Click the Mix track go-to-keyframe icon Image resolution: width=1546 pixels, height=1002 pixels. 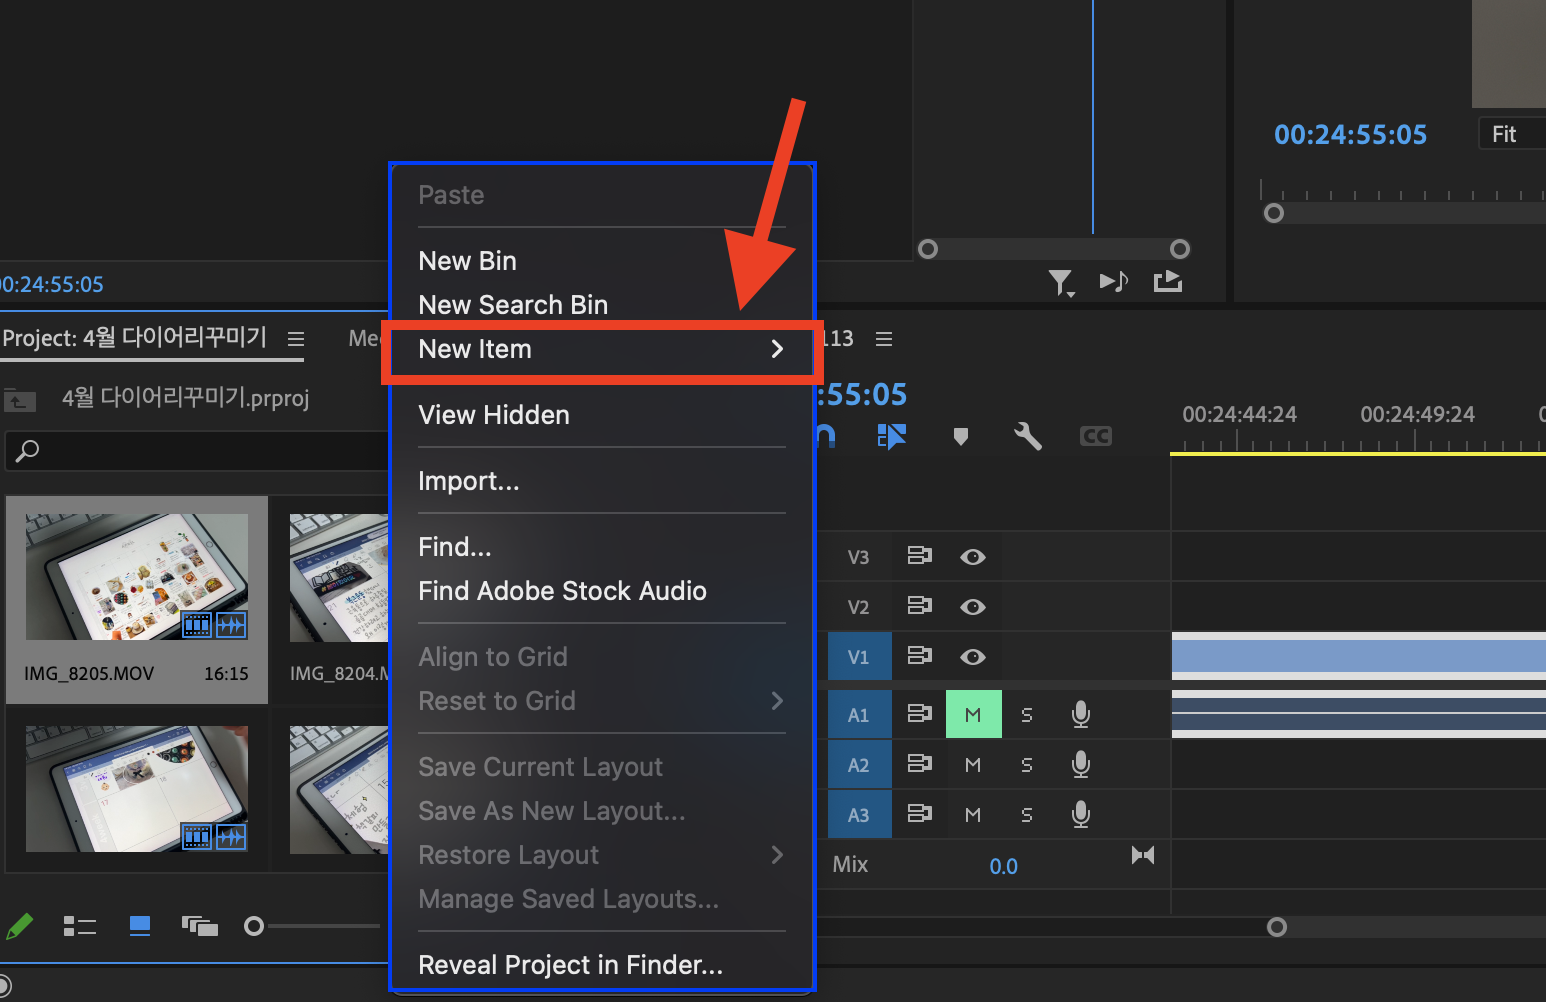(1143, 855)
